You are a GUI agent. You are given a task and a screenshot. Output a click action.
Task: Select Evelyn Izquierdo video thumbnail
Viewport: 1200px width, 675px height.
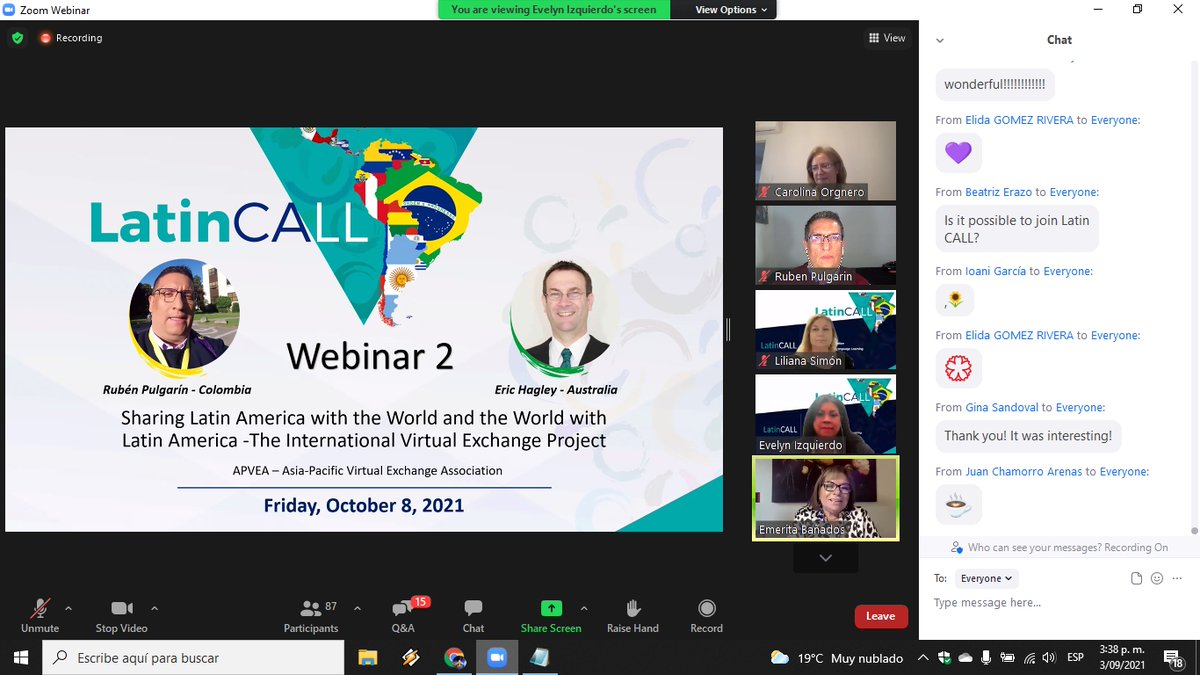[x=825, y=414]
